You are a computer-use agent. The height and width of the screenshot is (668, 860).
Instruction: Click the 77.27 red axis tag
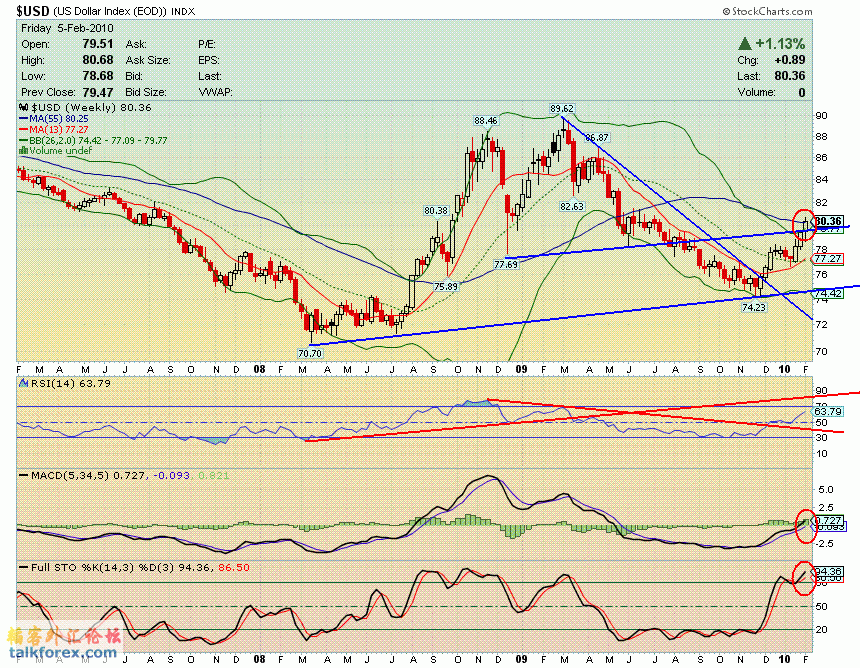(x=828, y=258)
